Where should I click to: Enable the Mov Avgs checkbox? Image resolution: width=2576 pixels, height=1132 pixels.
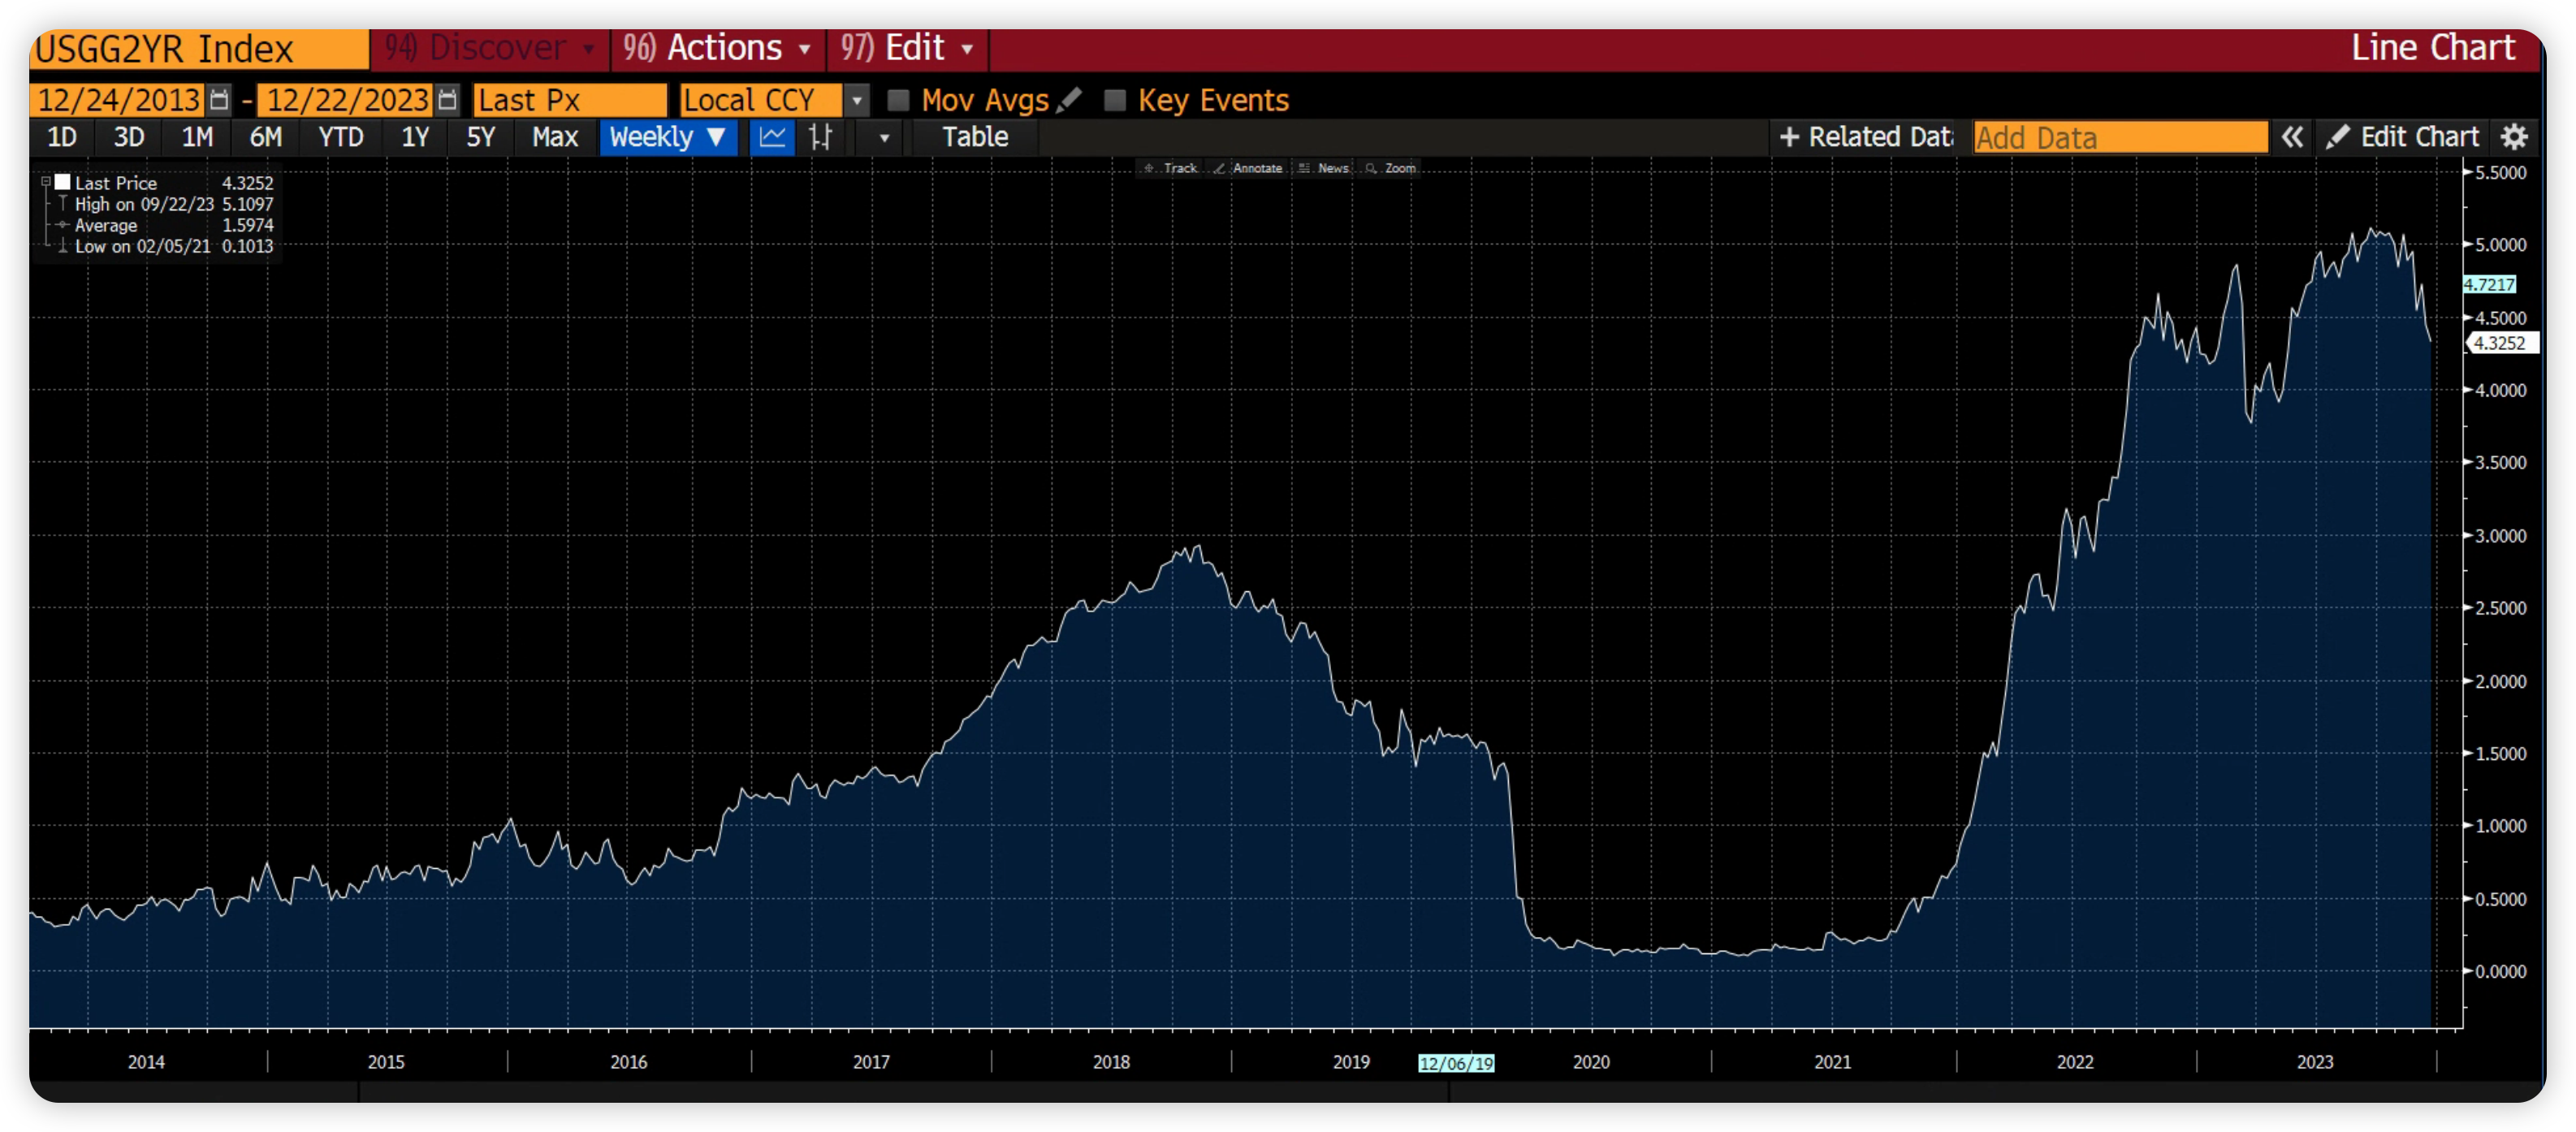tap(898, 100)
